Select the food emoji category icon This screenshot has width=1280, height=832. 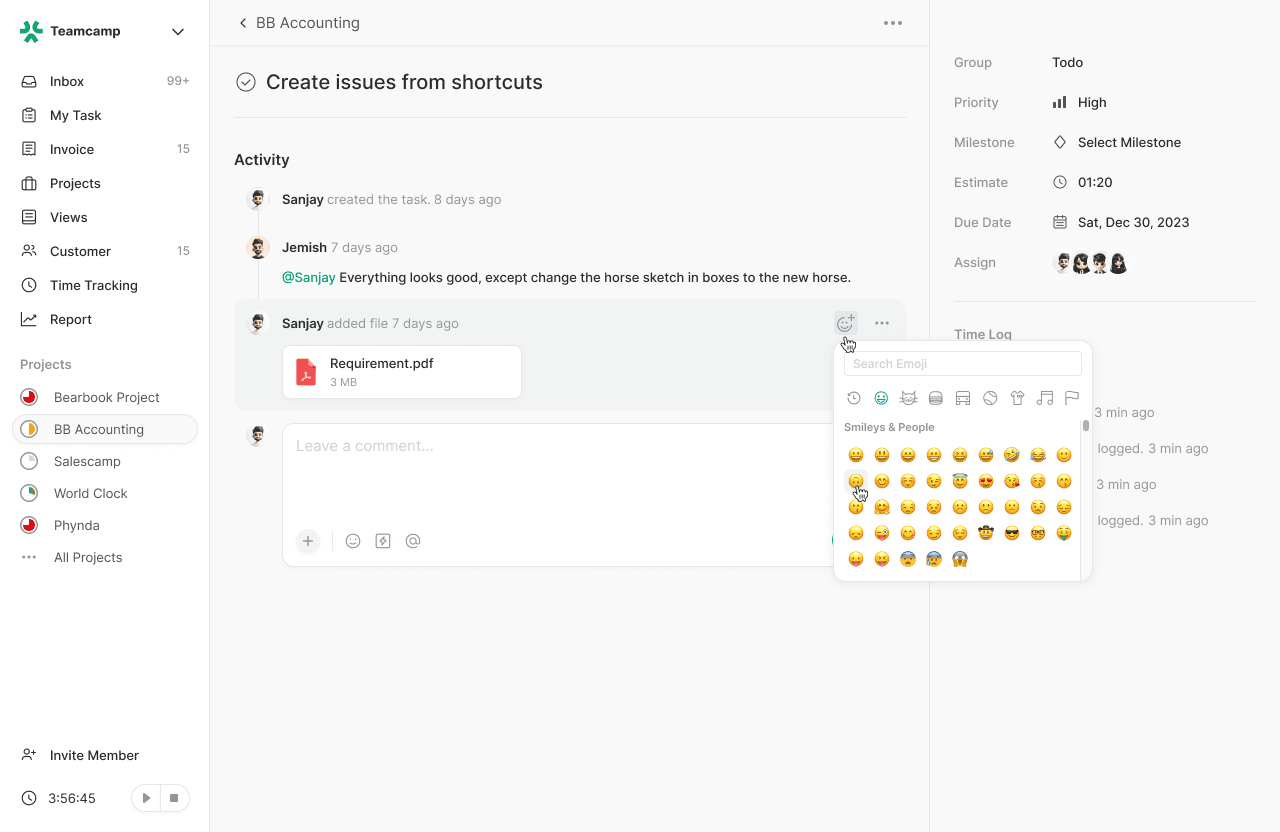click(936, 398)
